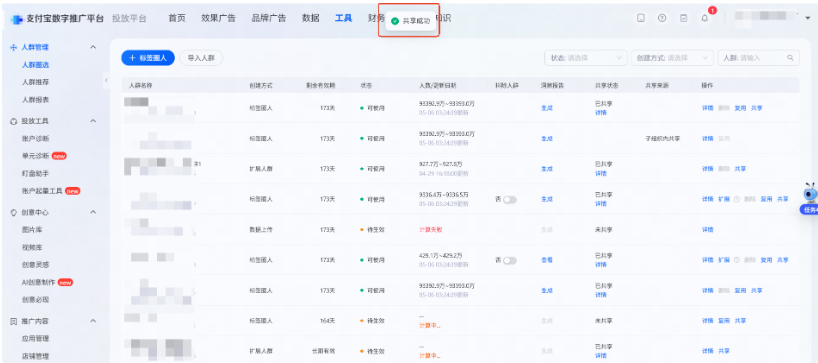Collapse 投放工具 section with its chevron
Viewport: 818px width, 363px height.
coord(93,121)
